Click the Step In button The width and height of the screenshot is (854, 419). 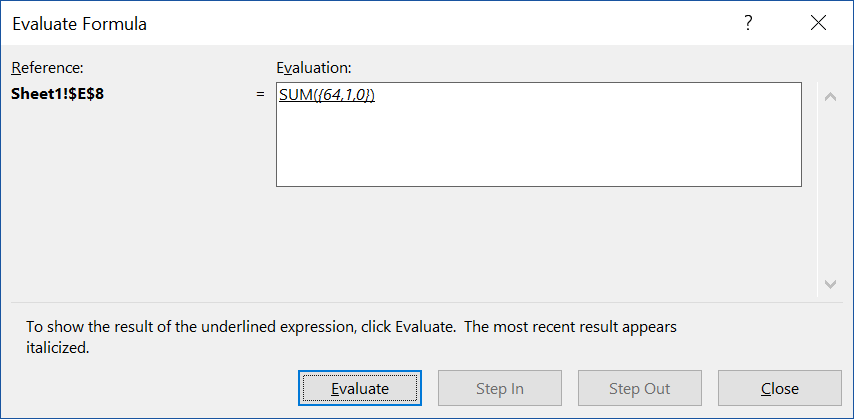click(499, 388)
